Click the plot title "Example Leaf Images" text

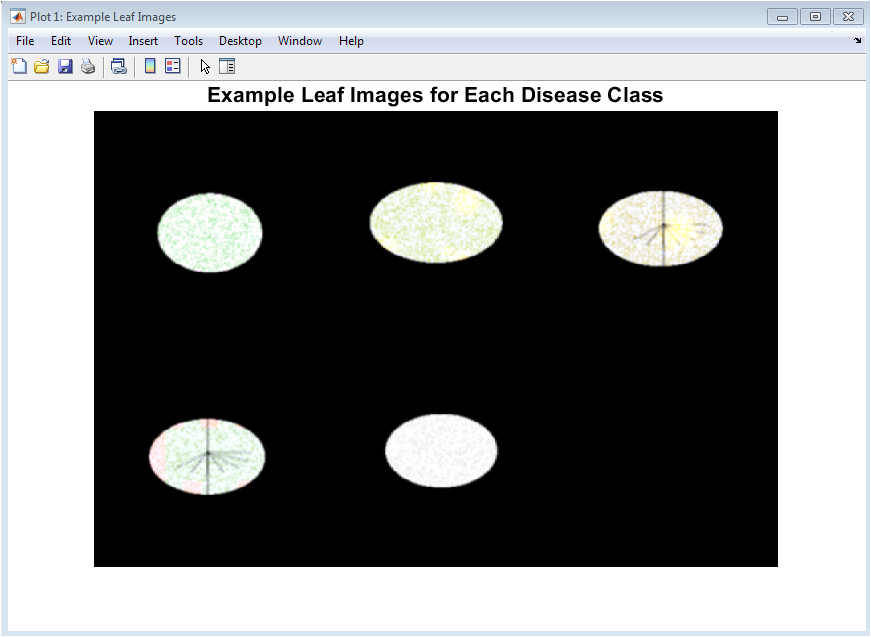click(x=435, y=96)
